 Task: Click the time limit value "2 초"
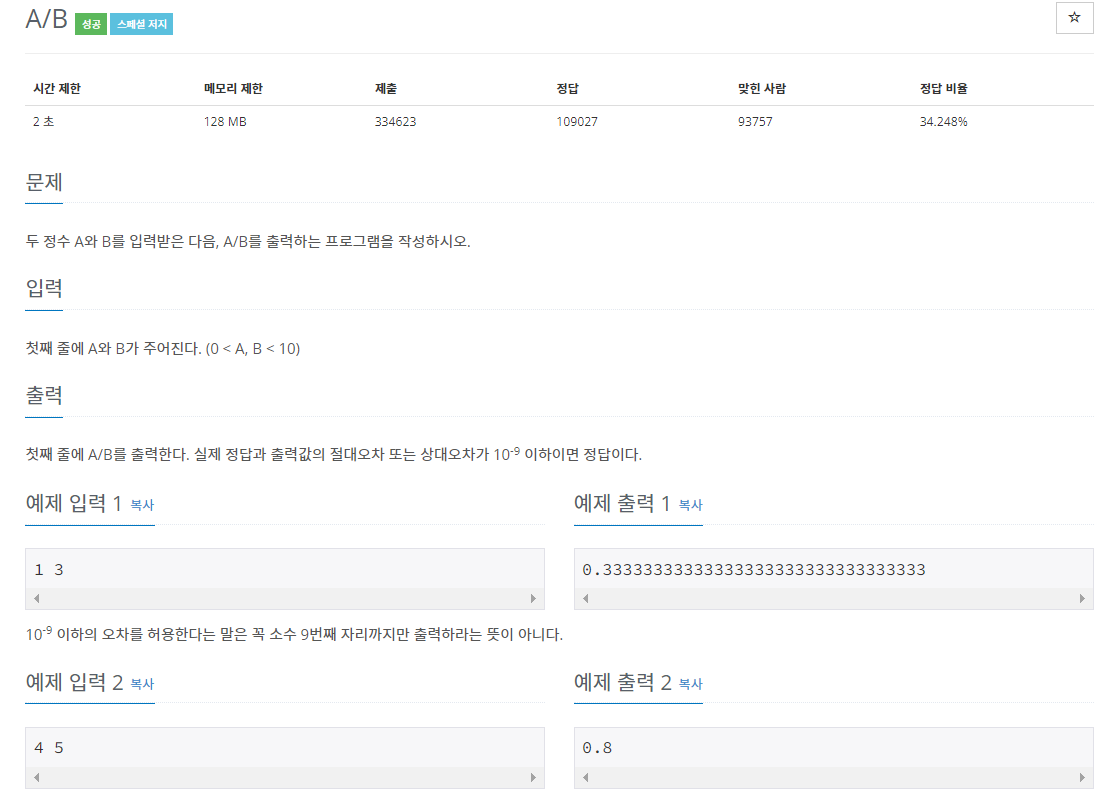click(x=43, y=121)
